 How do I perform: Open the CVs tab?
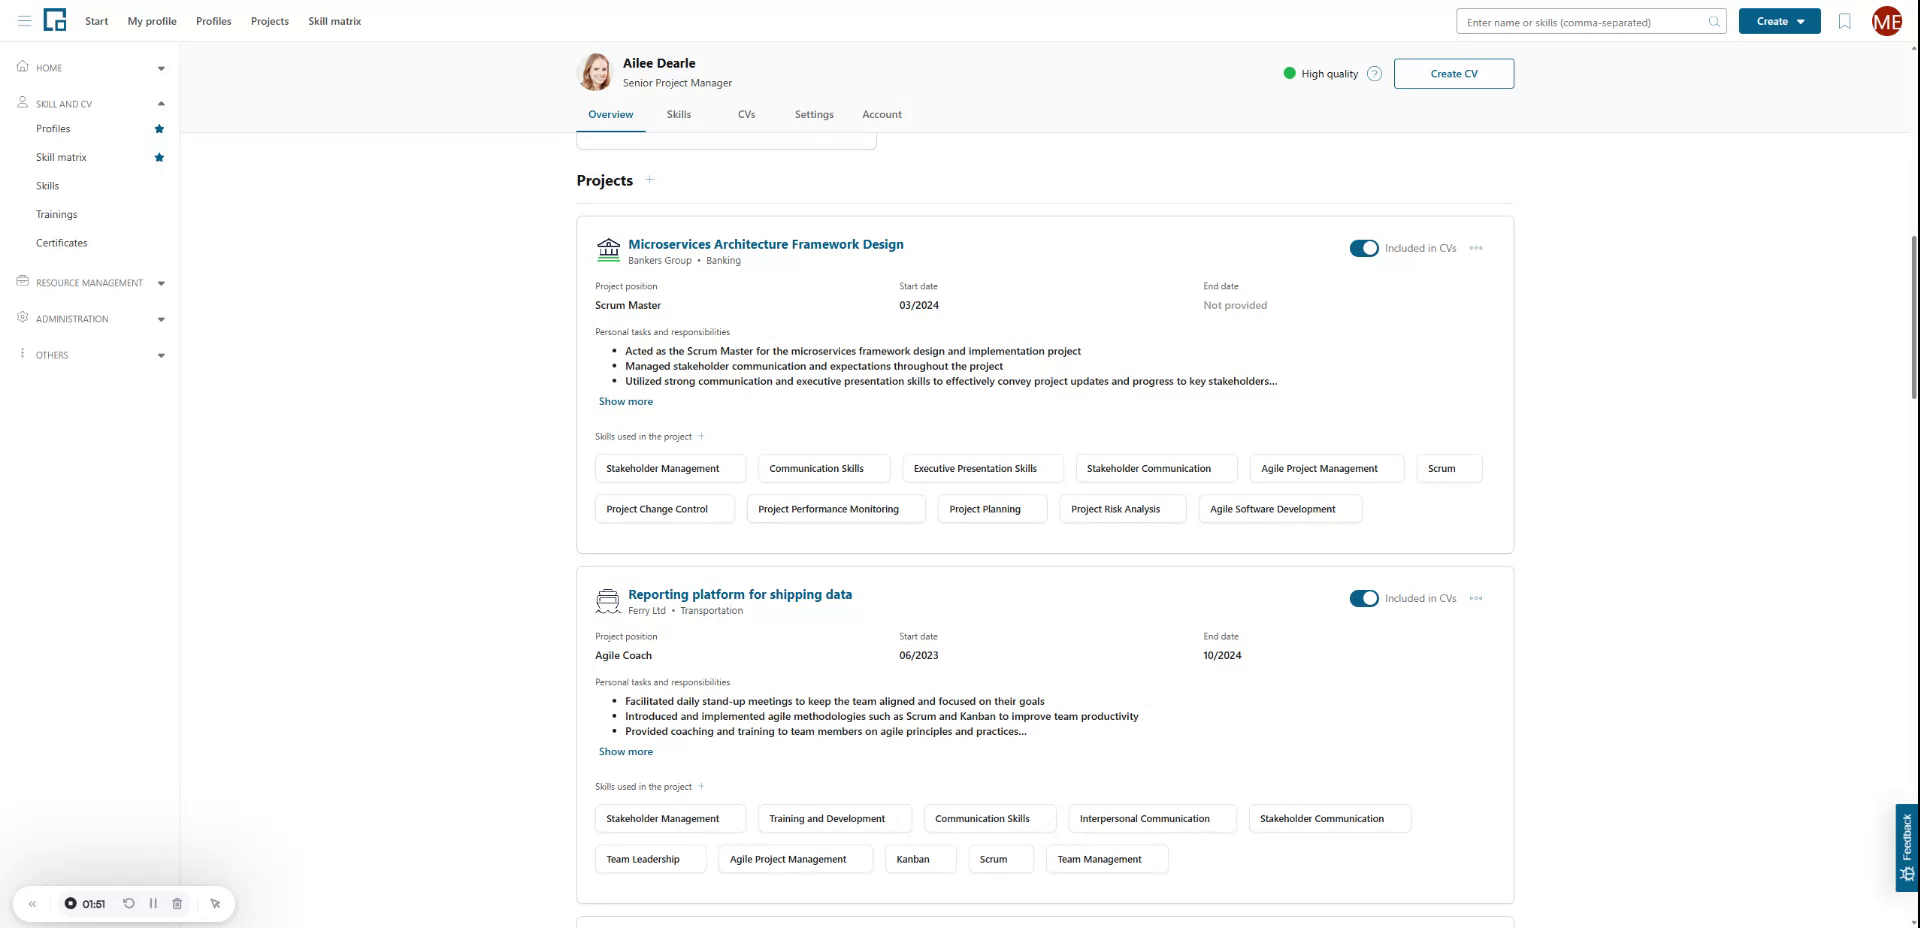coord(746,115)
